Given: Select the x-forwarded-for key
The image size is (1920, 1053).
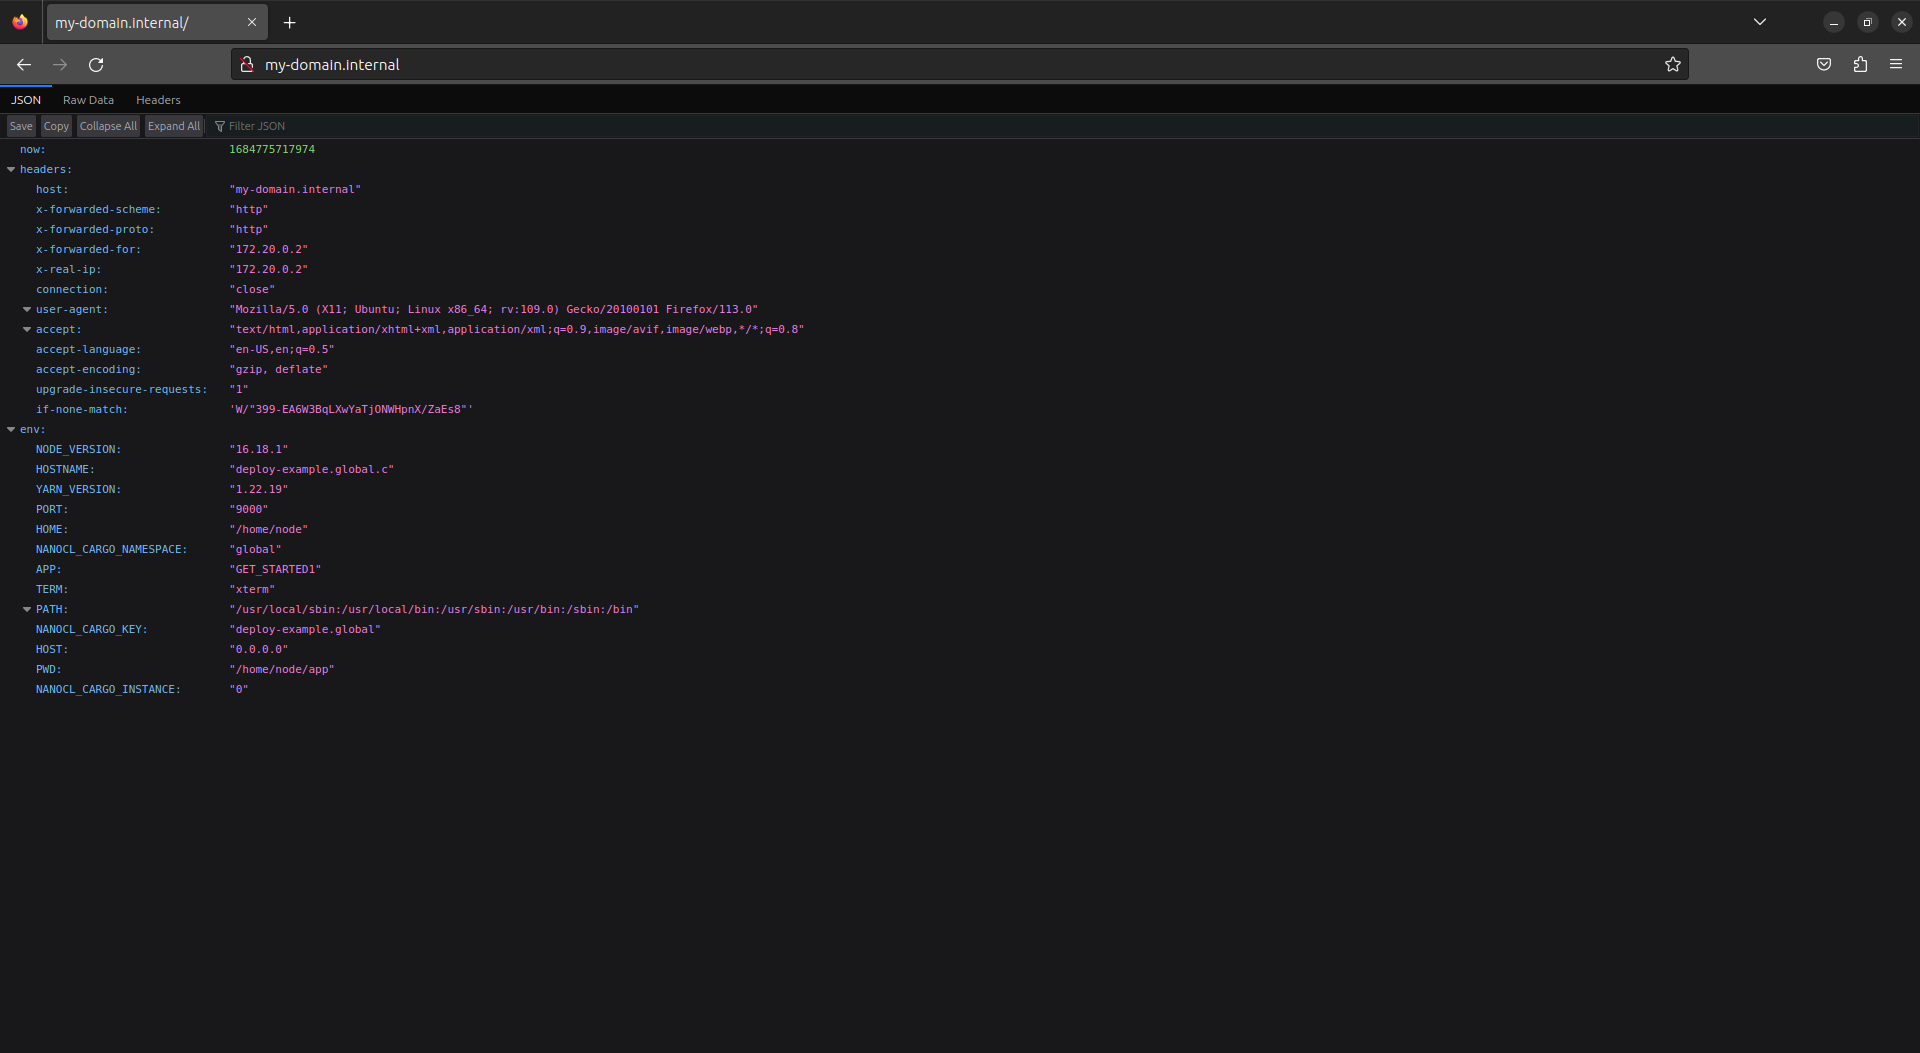Looking at the screenshot, I should tap(88, 250).
